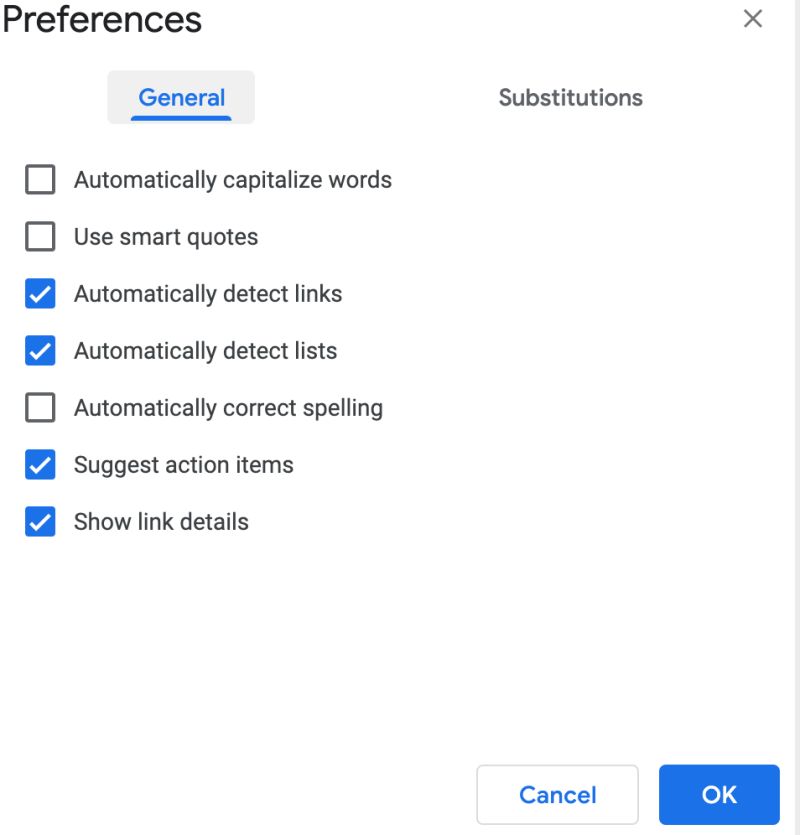
Task: Click the "Automatically capitalize words" label text
Action: pos(232,180)
